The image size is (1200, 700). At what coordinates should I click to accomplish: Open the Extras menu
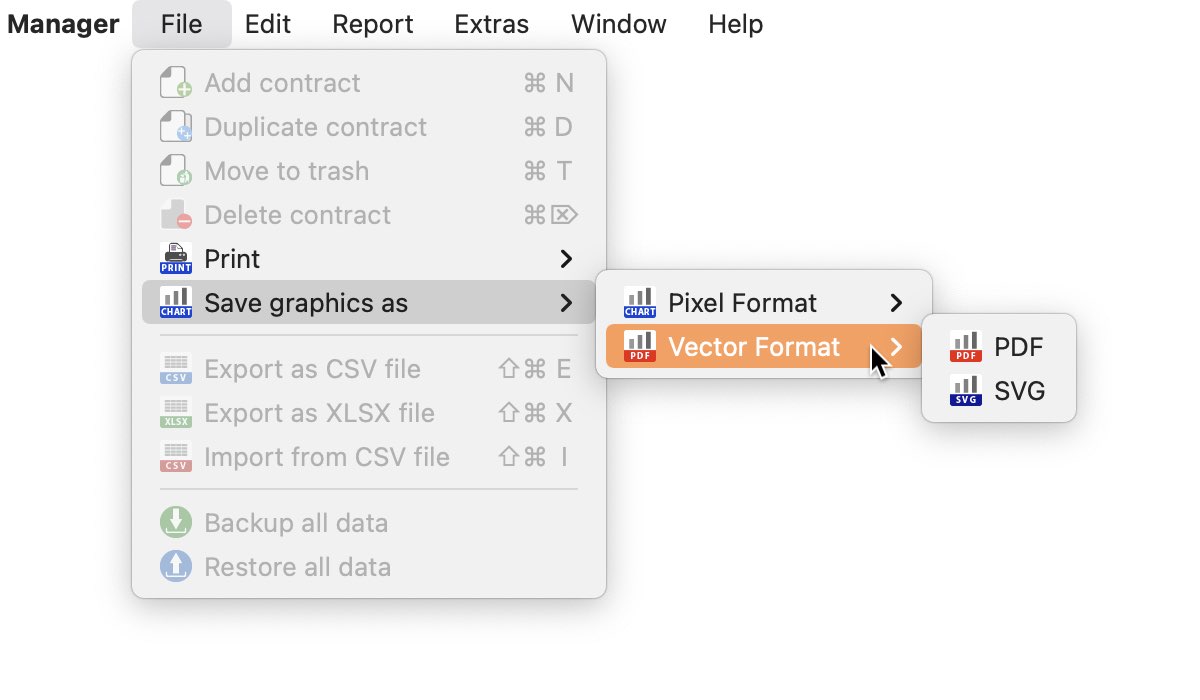click(x=492, y=24)
